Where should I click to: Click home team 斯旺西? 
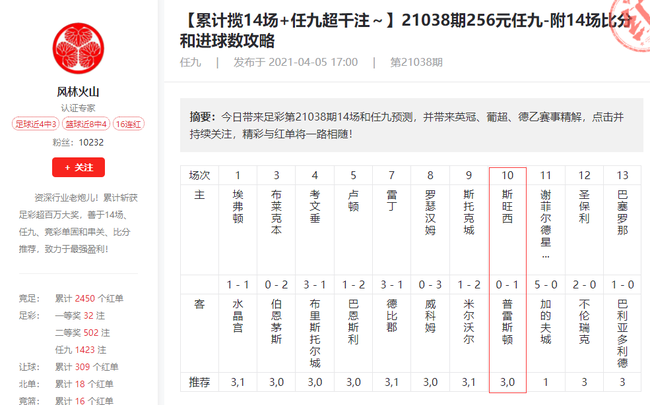(x=507, y=206)
